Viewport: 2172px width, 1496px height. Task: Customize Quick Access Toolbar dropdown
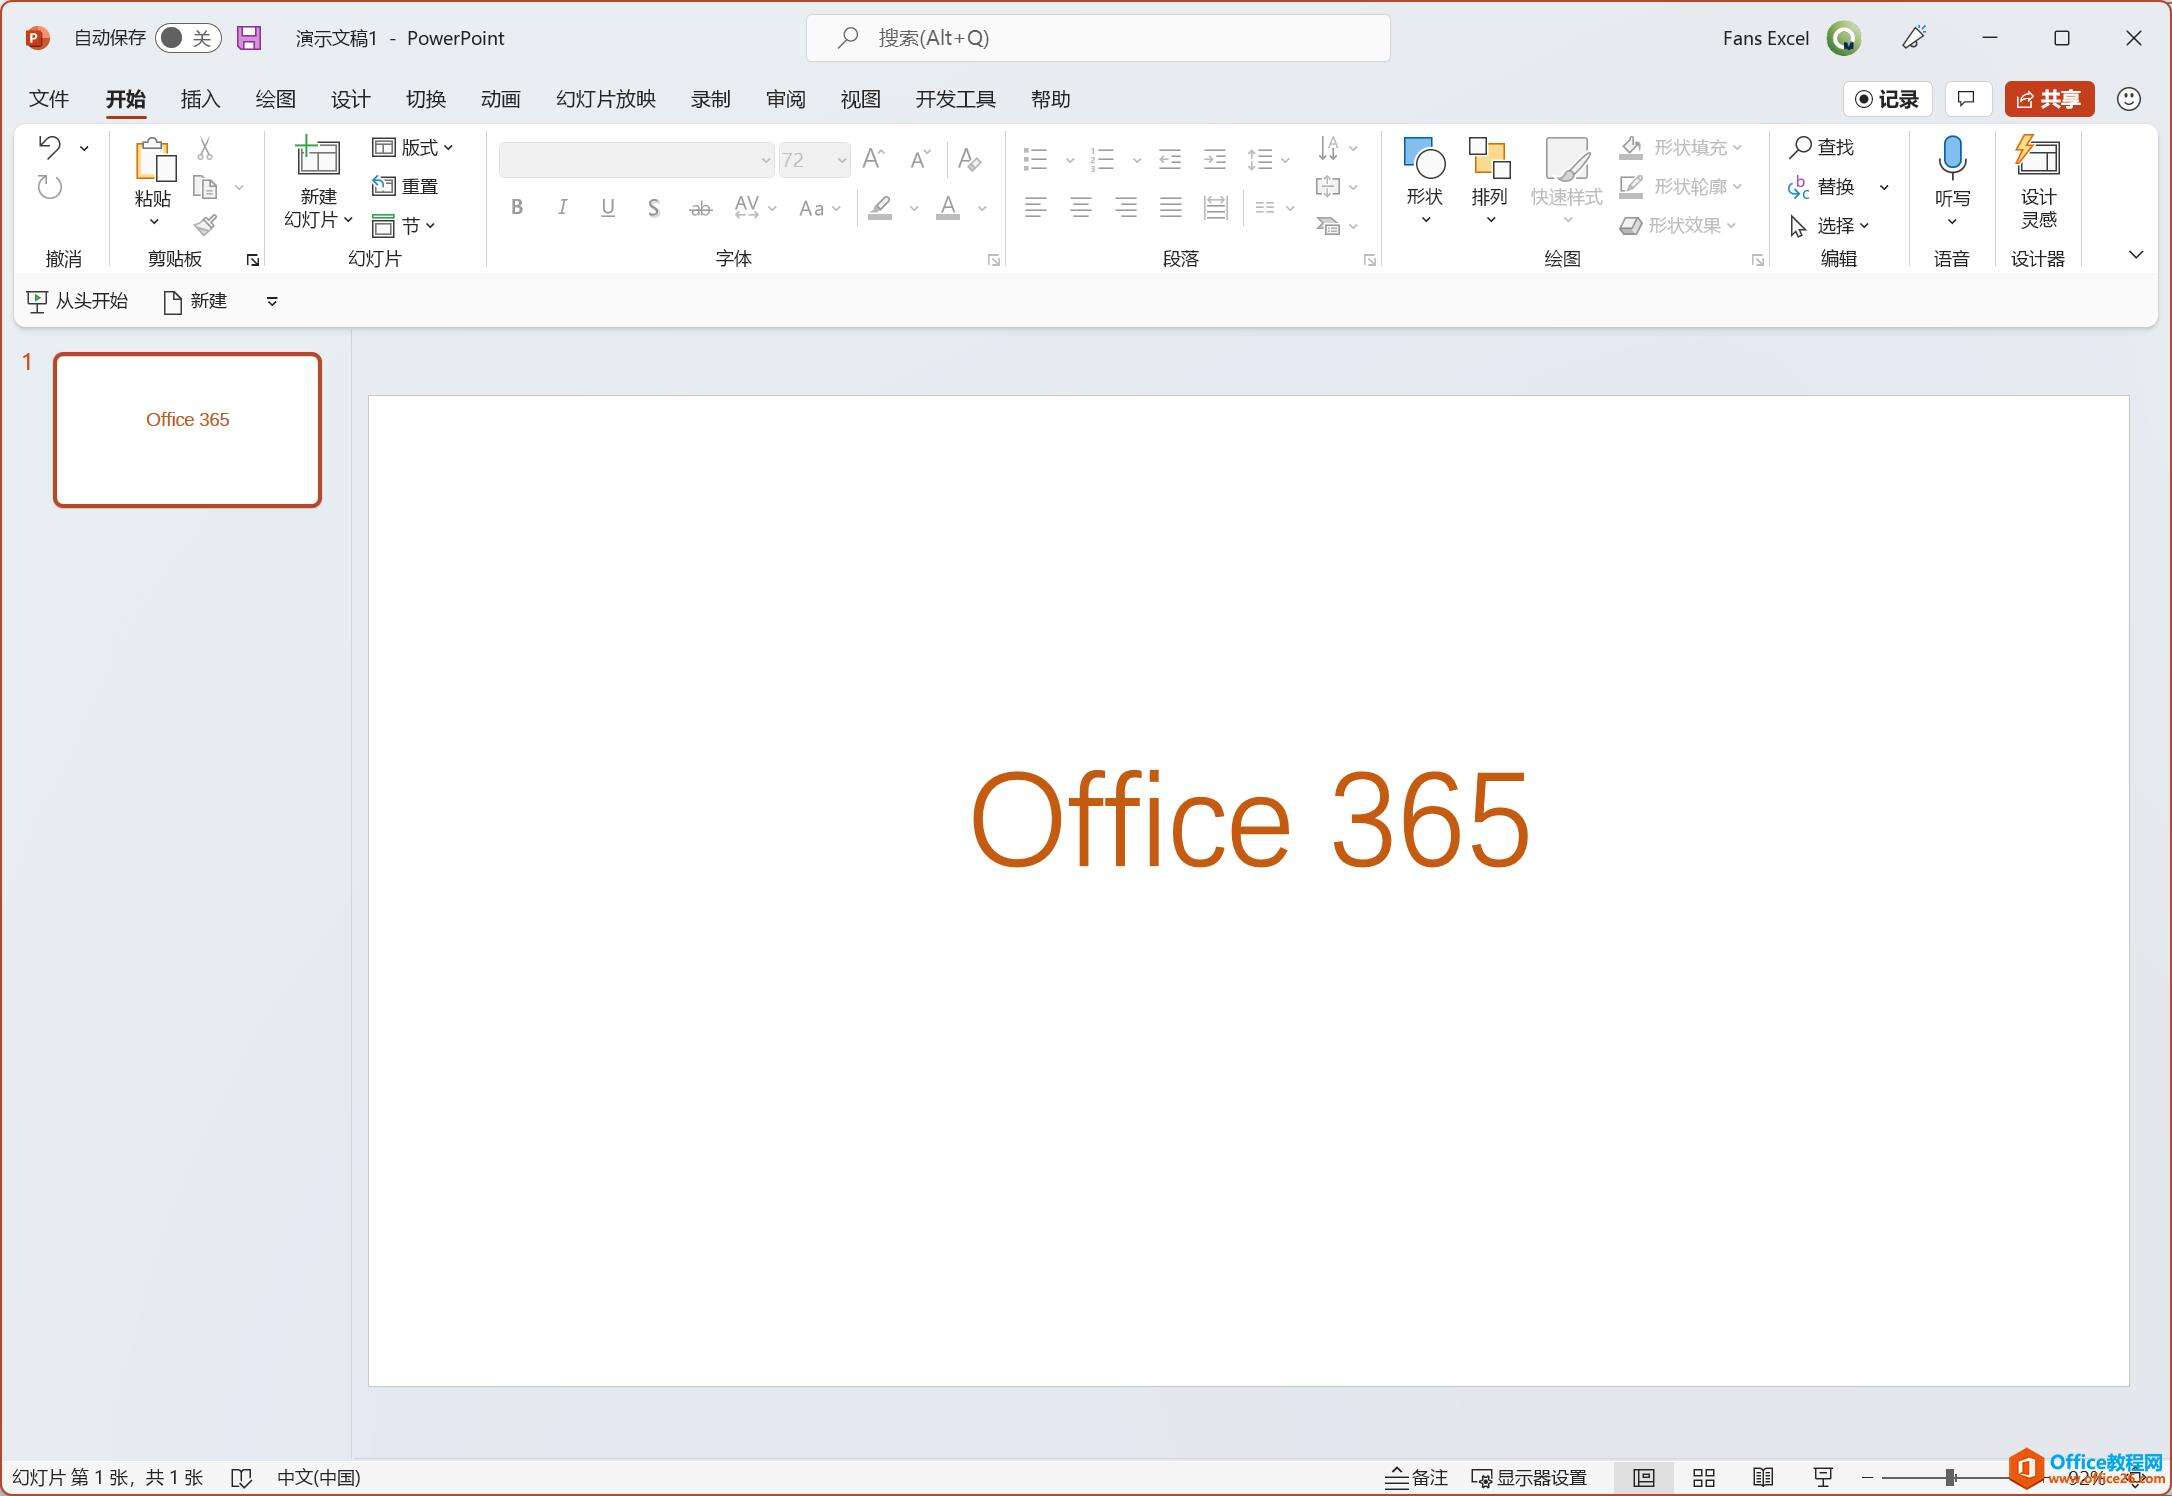point(272,301)
